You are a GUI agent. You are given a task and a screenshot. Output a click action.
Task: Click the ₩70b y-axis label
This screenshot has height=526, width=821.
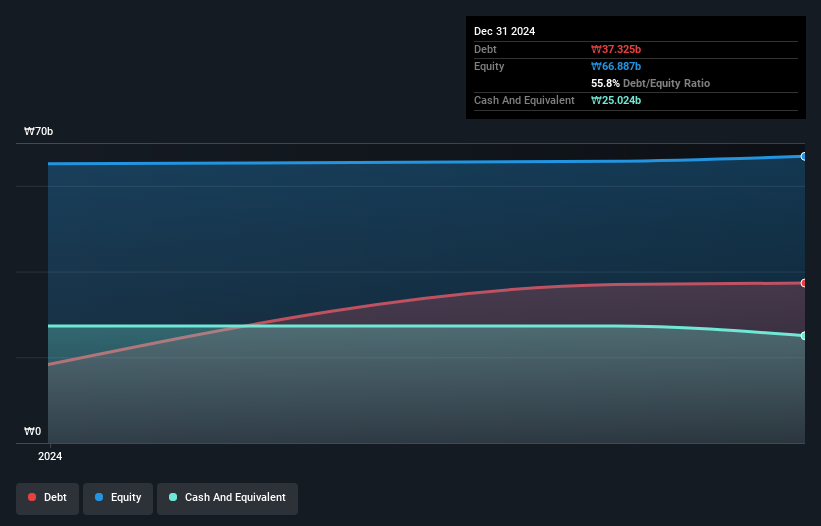tap(39, 131)
